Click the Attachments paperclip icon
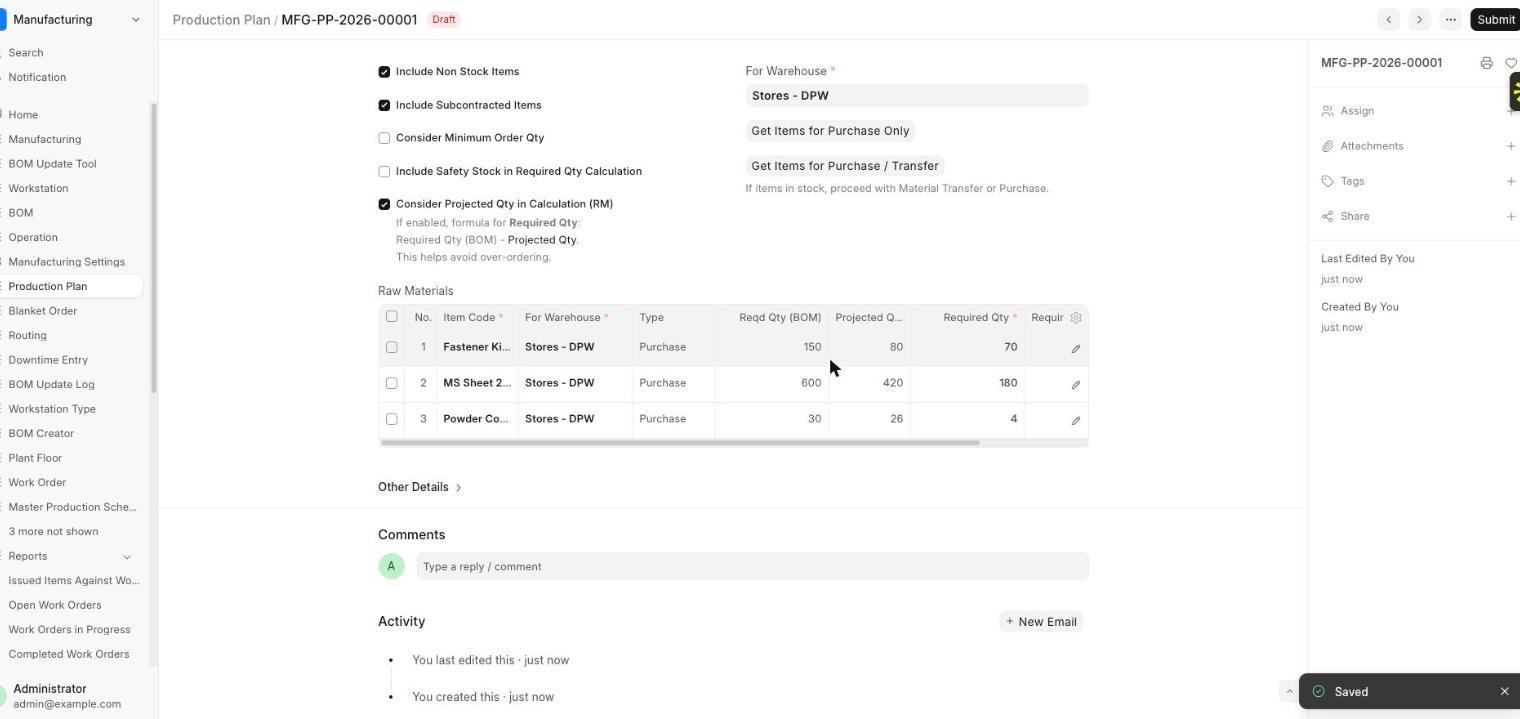The width and height of the screenshot is (1520, 719). pos(1328,146)
